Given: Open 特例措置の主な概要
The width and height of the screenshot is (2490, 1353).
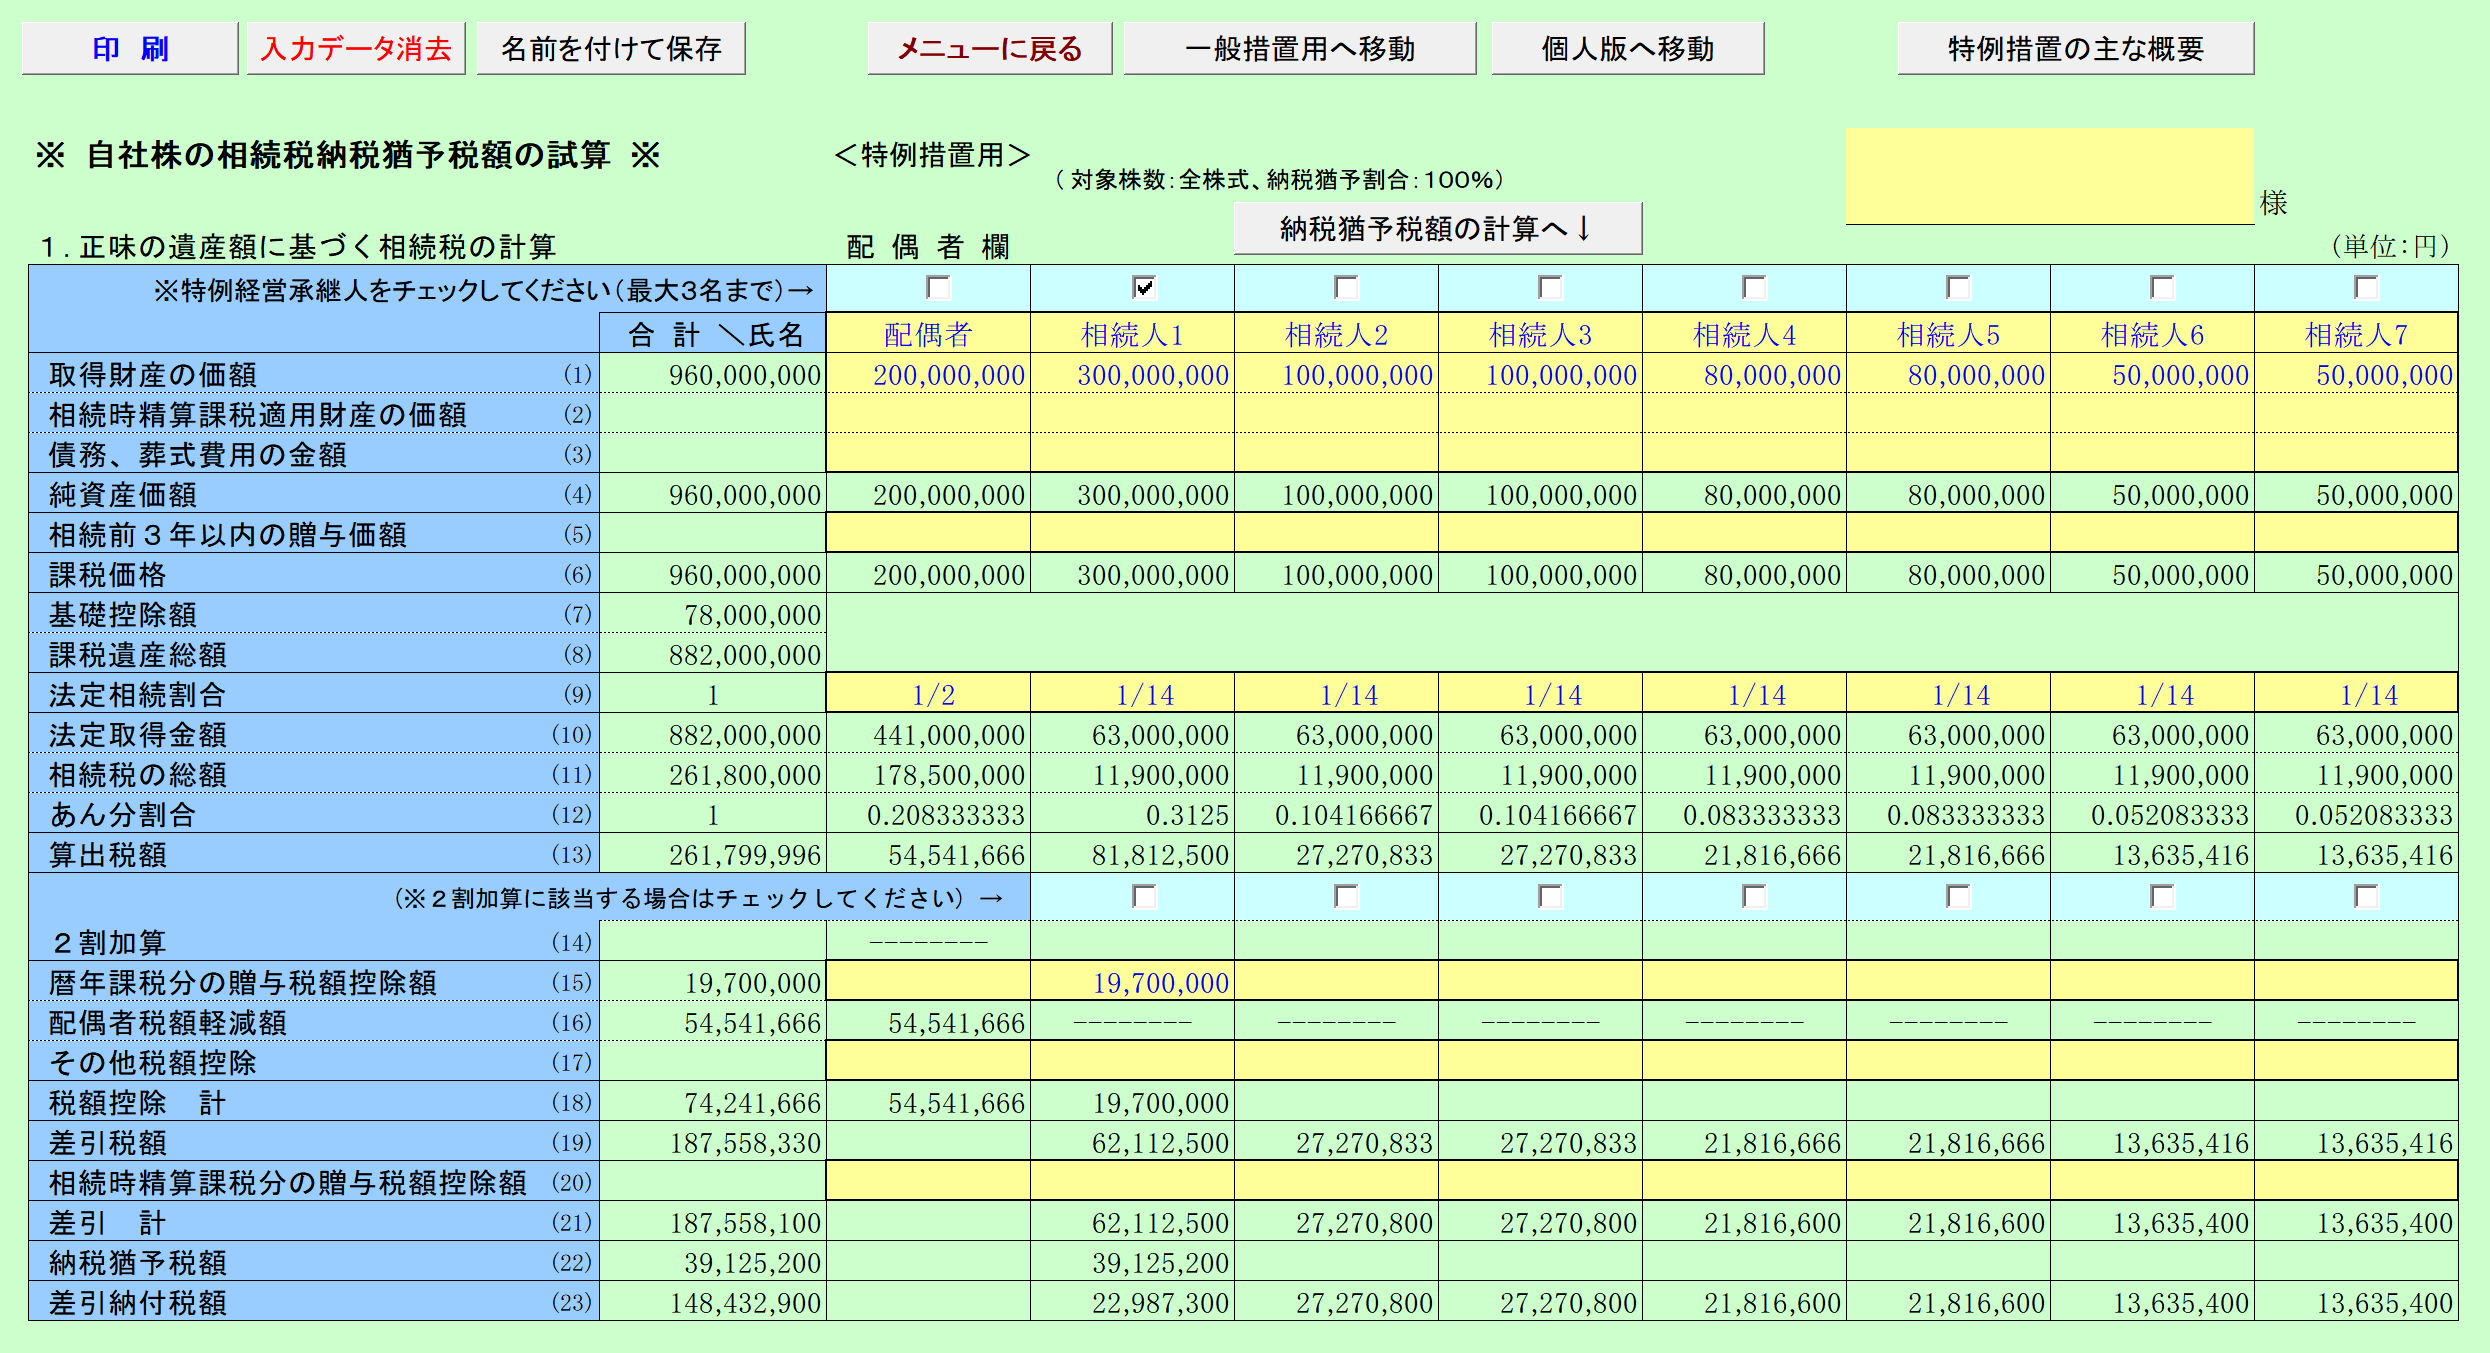Looking at the screenshot, I should point(2076,48).
